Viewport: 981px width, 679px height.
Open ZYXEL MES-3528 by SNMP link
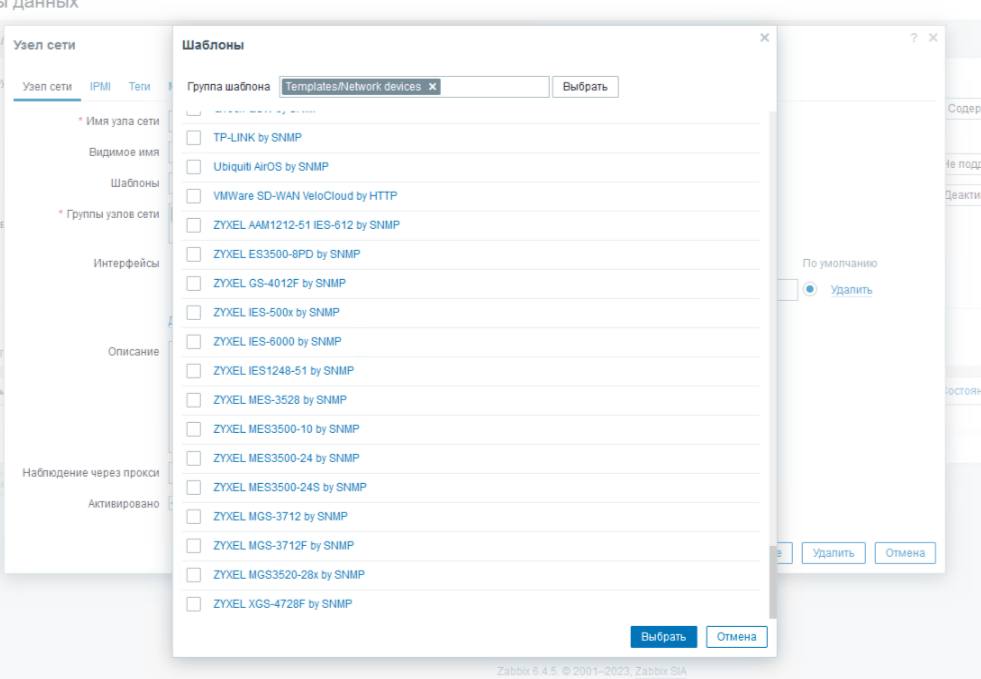pos(280,400)
